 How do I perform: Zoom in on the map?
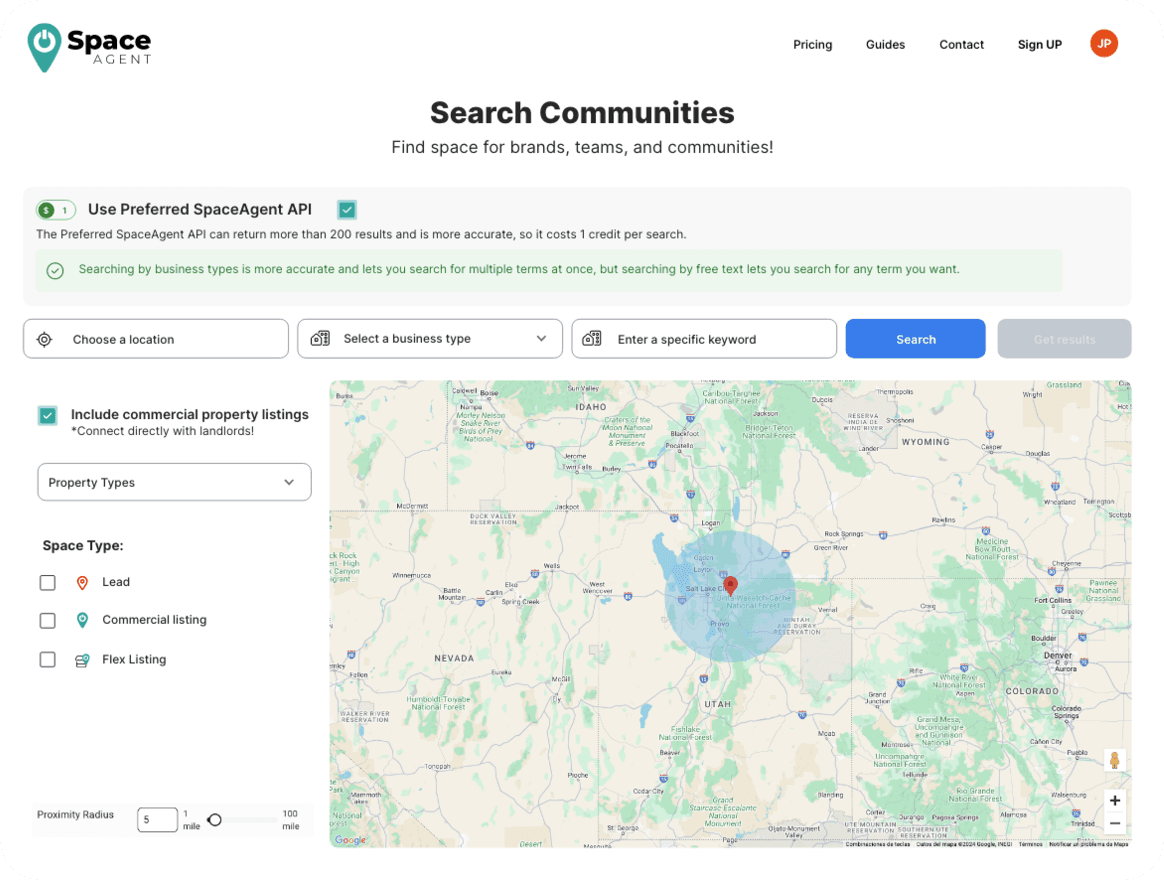[x=1114, y=800]
